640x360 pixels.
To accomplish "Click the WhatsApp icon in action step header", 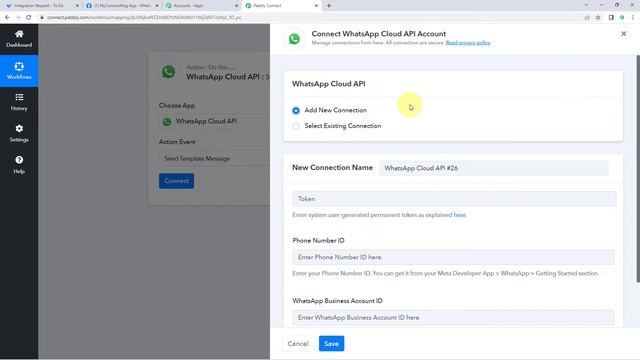I will pos(169,72).
